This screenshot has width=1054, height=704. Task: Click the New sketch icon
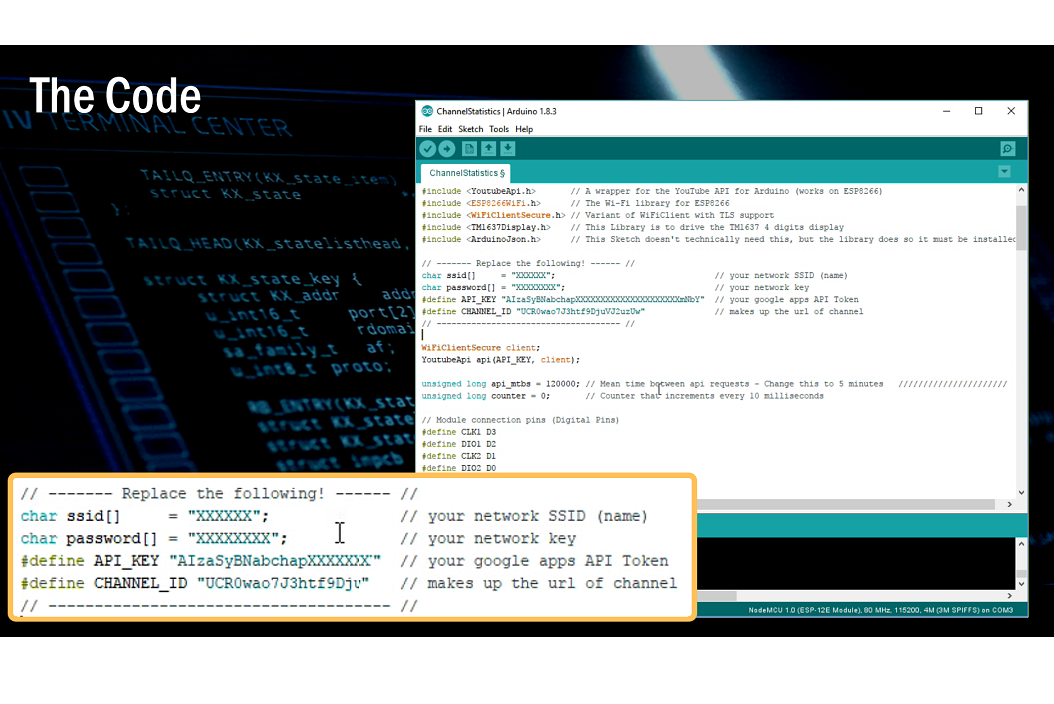[x=469, y=149]
